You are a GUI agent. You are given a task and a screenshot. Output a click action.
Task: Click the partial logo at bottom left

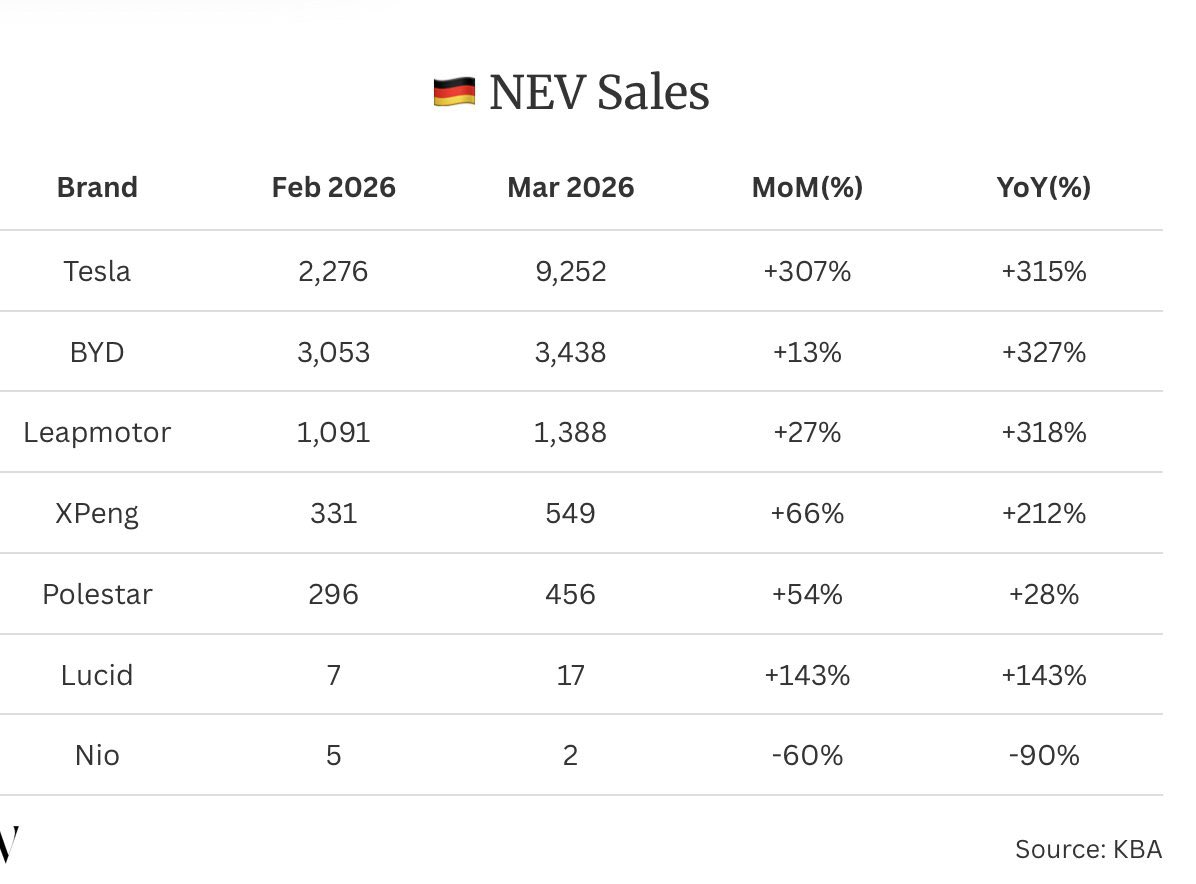tap(8, 846)
